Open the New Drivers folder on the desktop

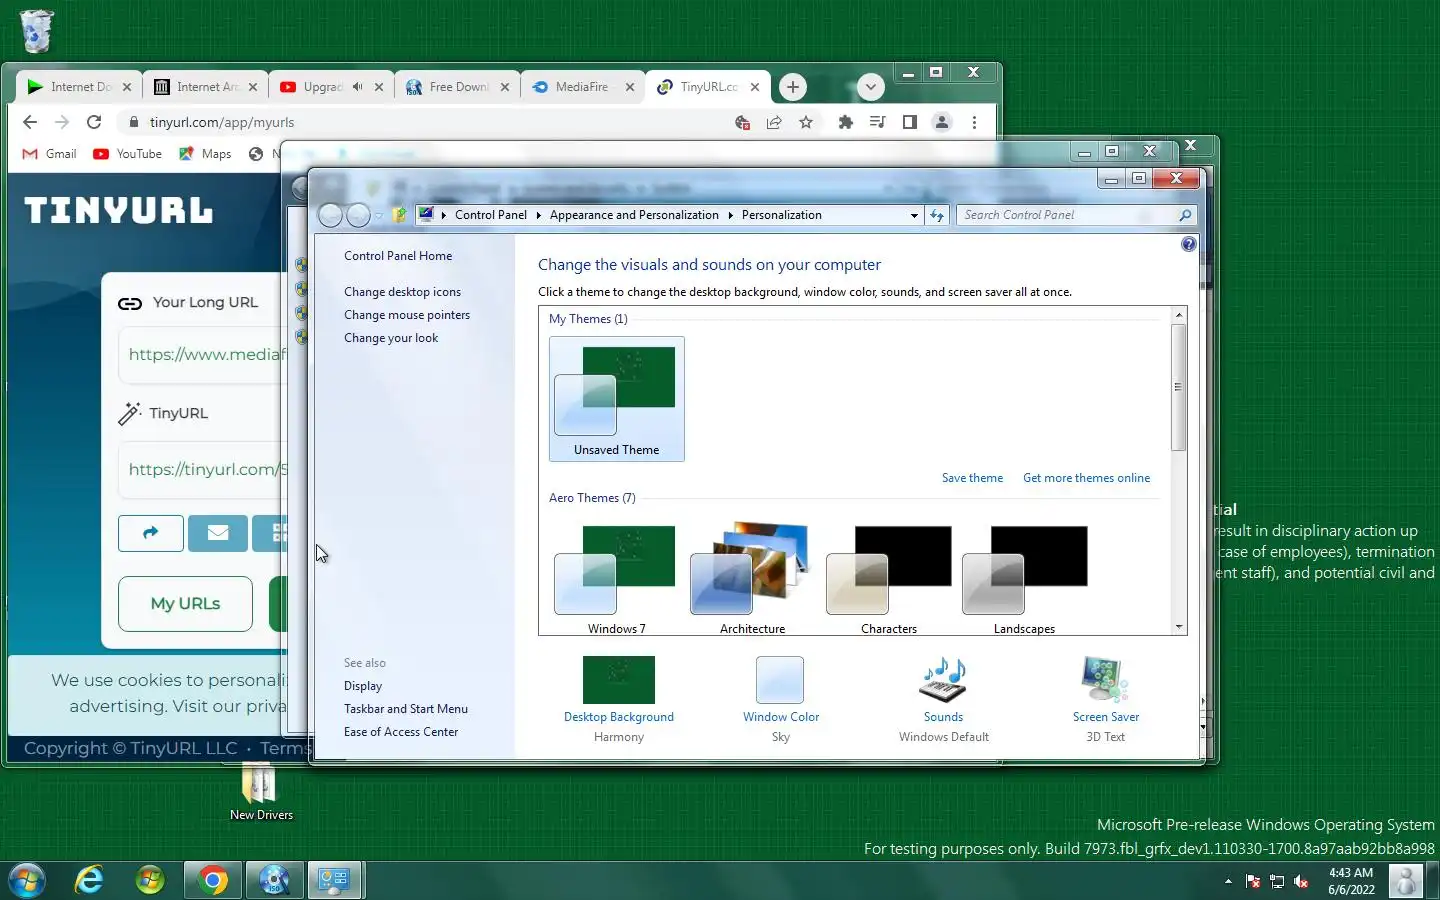tap(260, 792)
